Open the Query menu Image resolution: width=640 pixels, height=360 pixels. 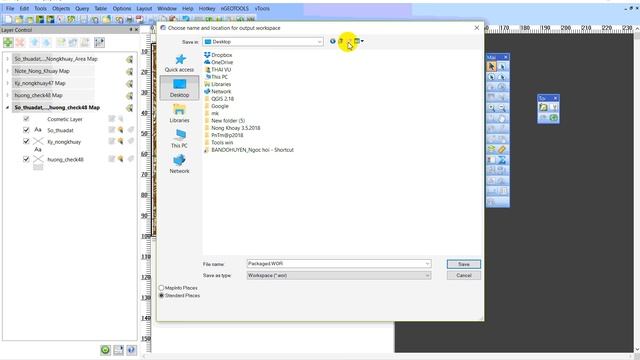pos(82,8)
